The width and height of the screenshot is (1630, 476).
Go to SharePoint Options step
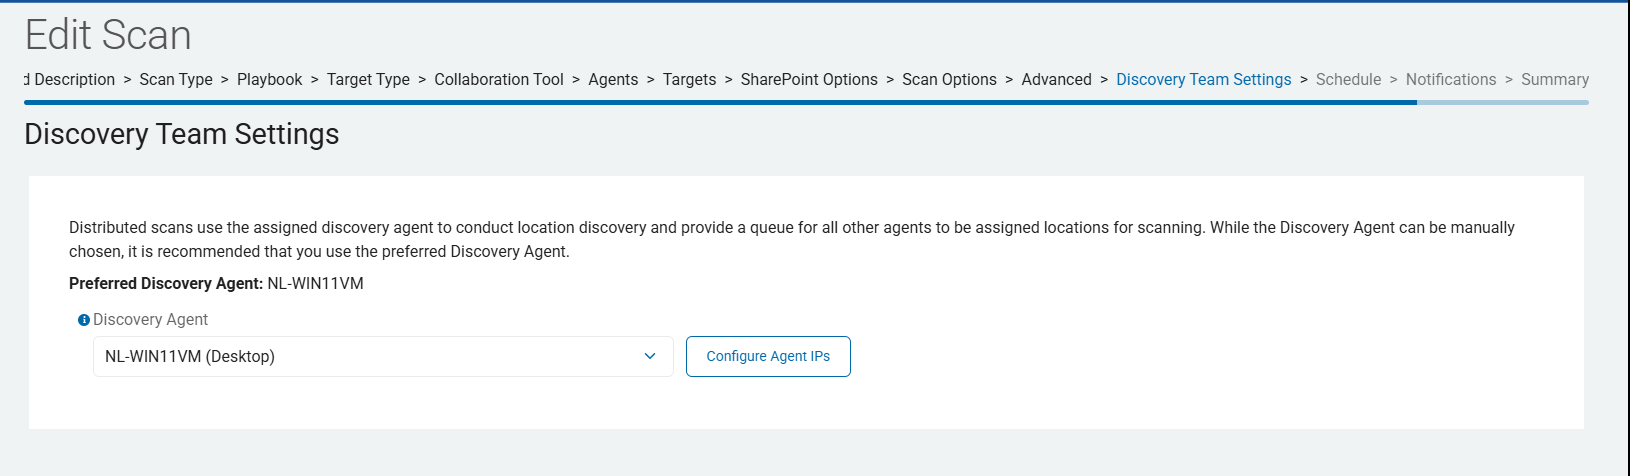tap(809, 79)
